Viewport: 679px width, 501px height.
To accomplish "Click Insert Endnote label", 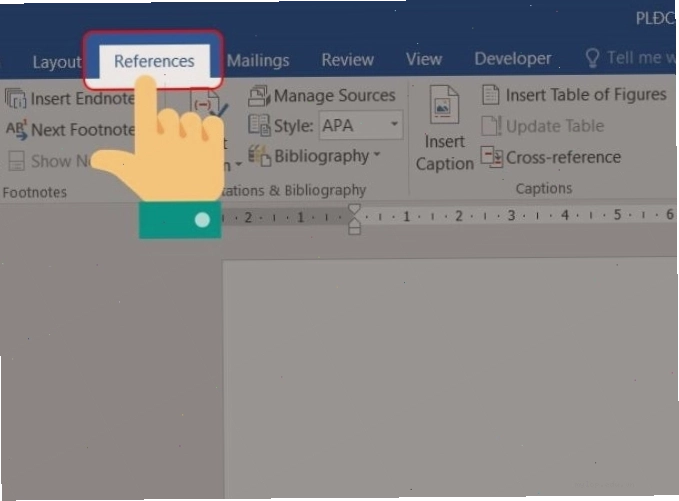I will [x=83, y=99].
